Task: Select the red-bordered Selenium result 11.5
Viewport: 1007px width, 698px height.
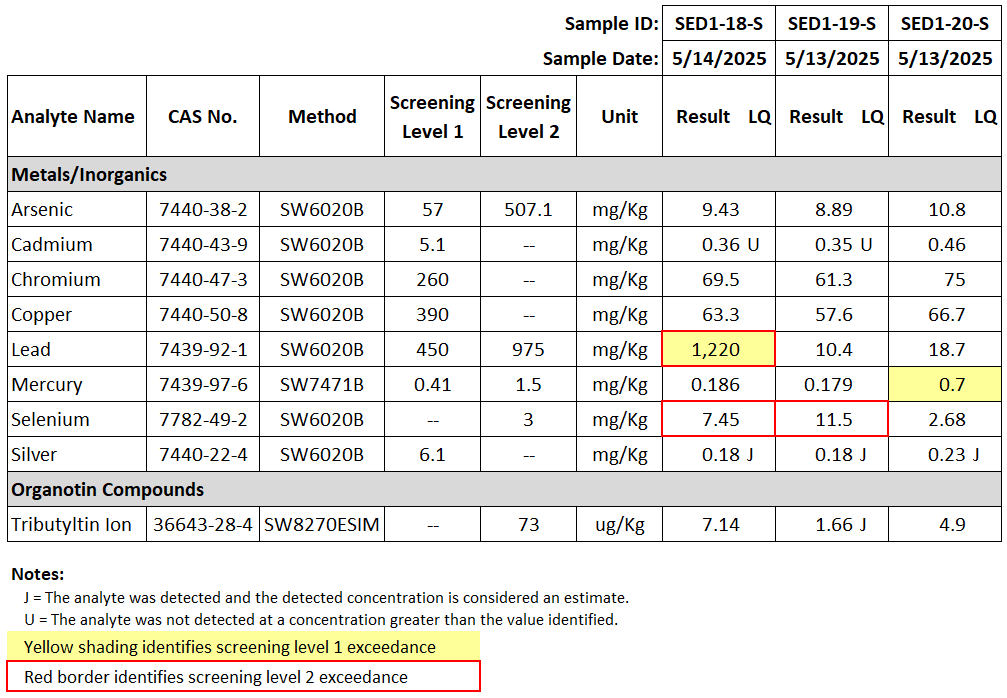Action: click(x=831, y=419)
